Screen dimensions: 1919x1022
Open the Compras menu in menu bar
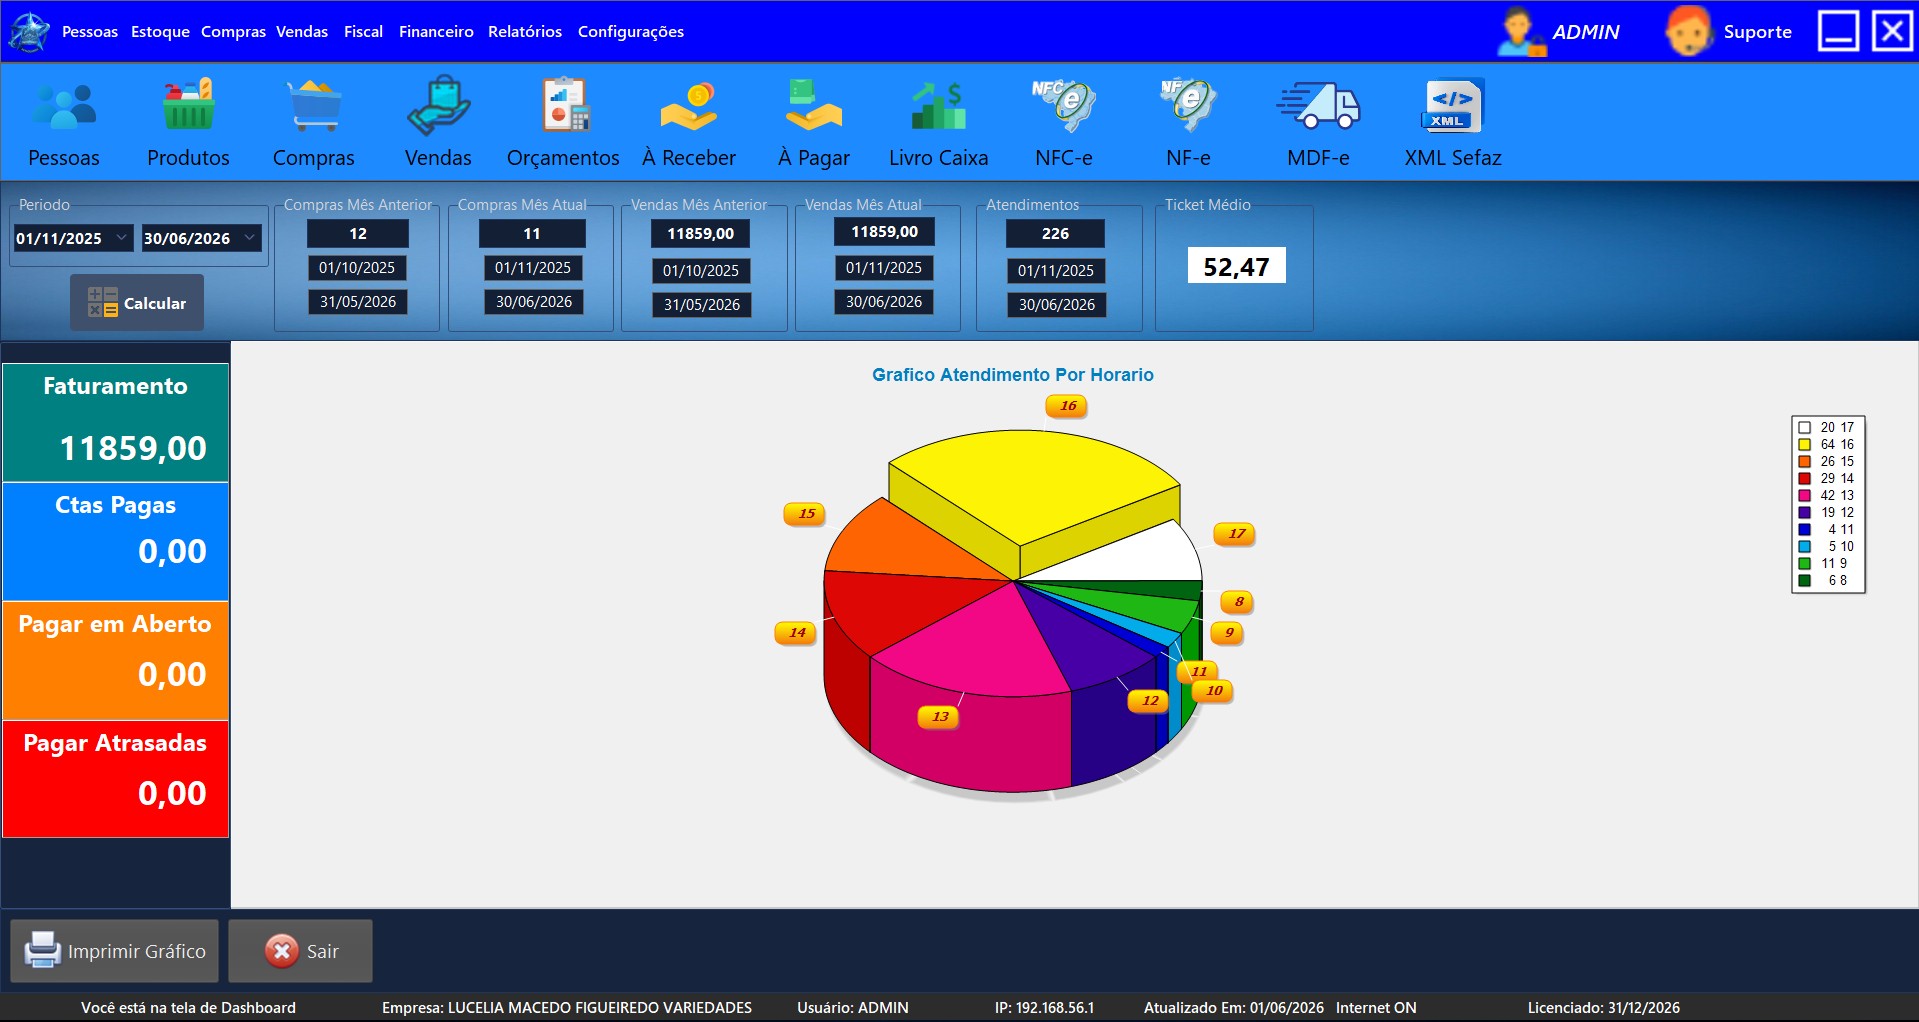(x=233, y=32)
